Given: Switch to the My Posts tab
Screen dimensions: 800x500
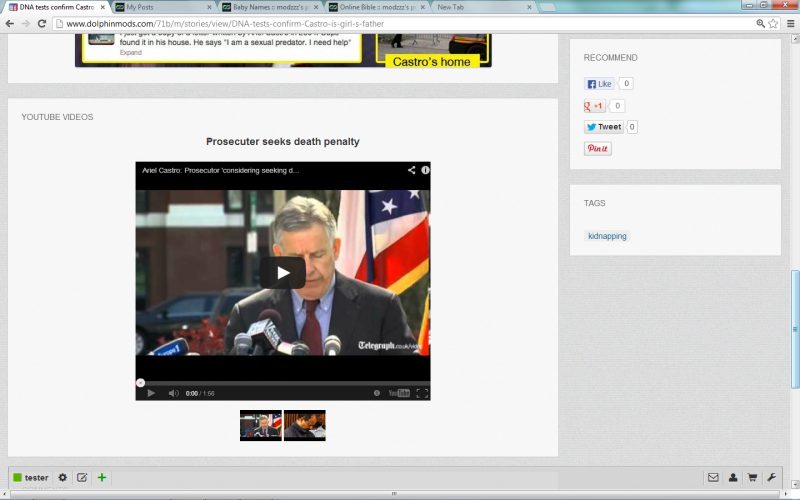Looking at the screenshot, I should (162, 7).
